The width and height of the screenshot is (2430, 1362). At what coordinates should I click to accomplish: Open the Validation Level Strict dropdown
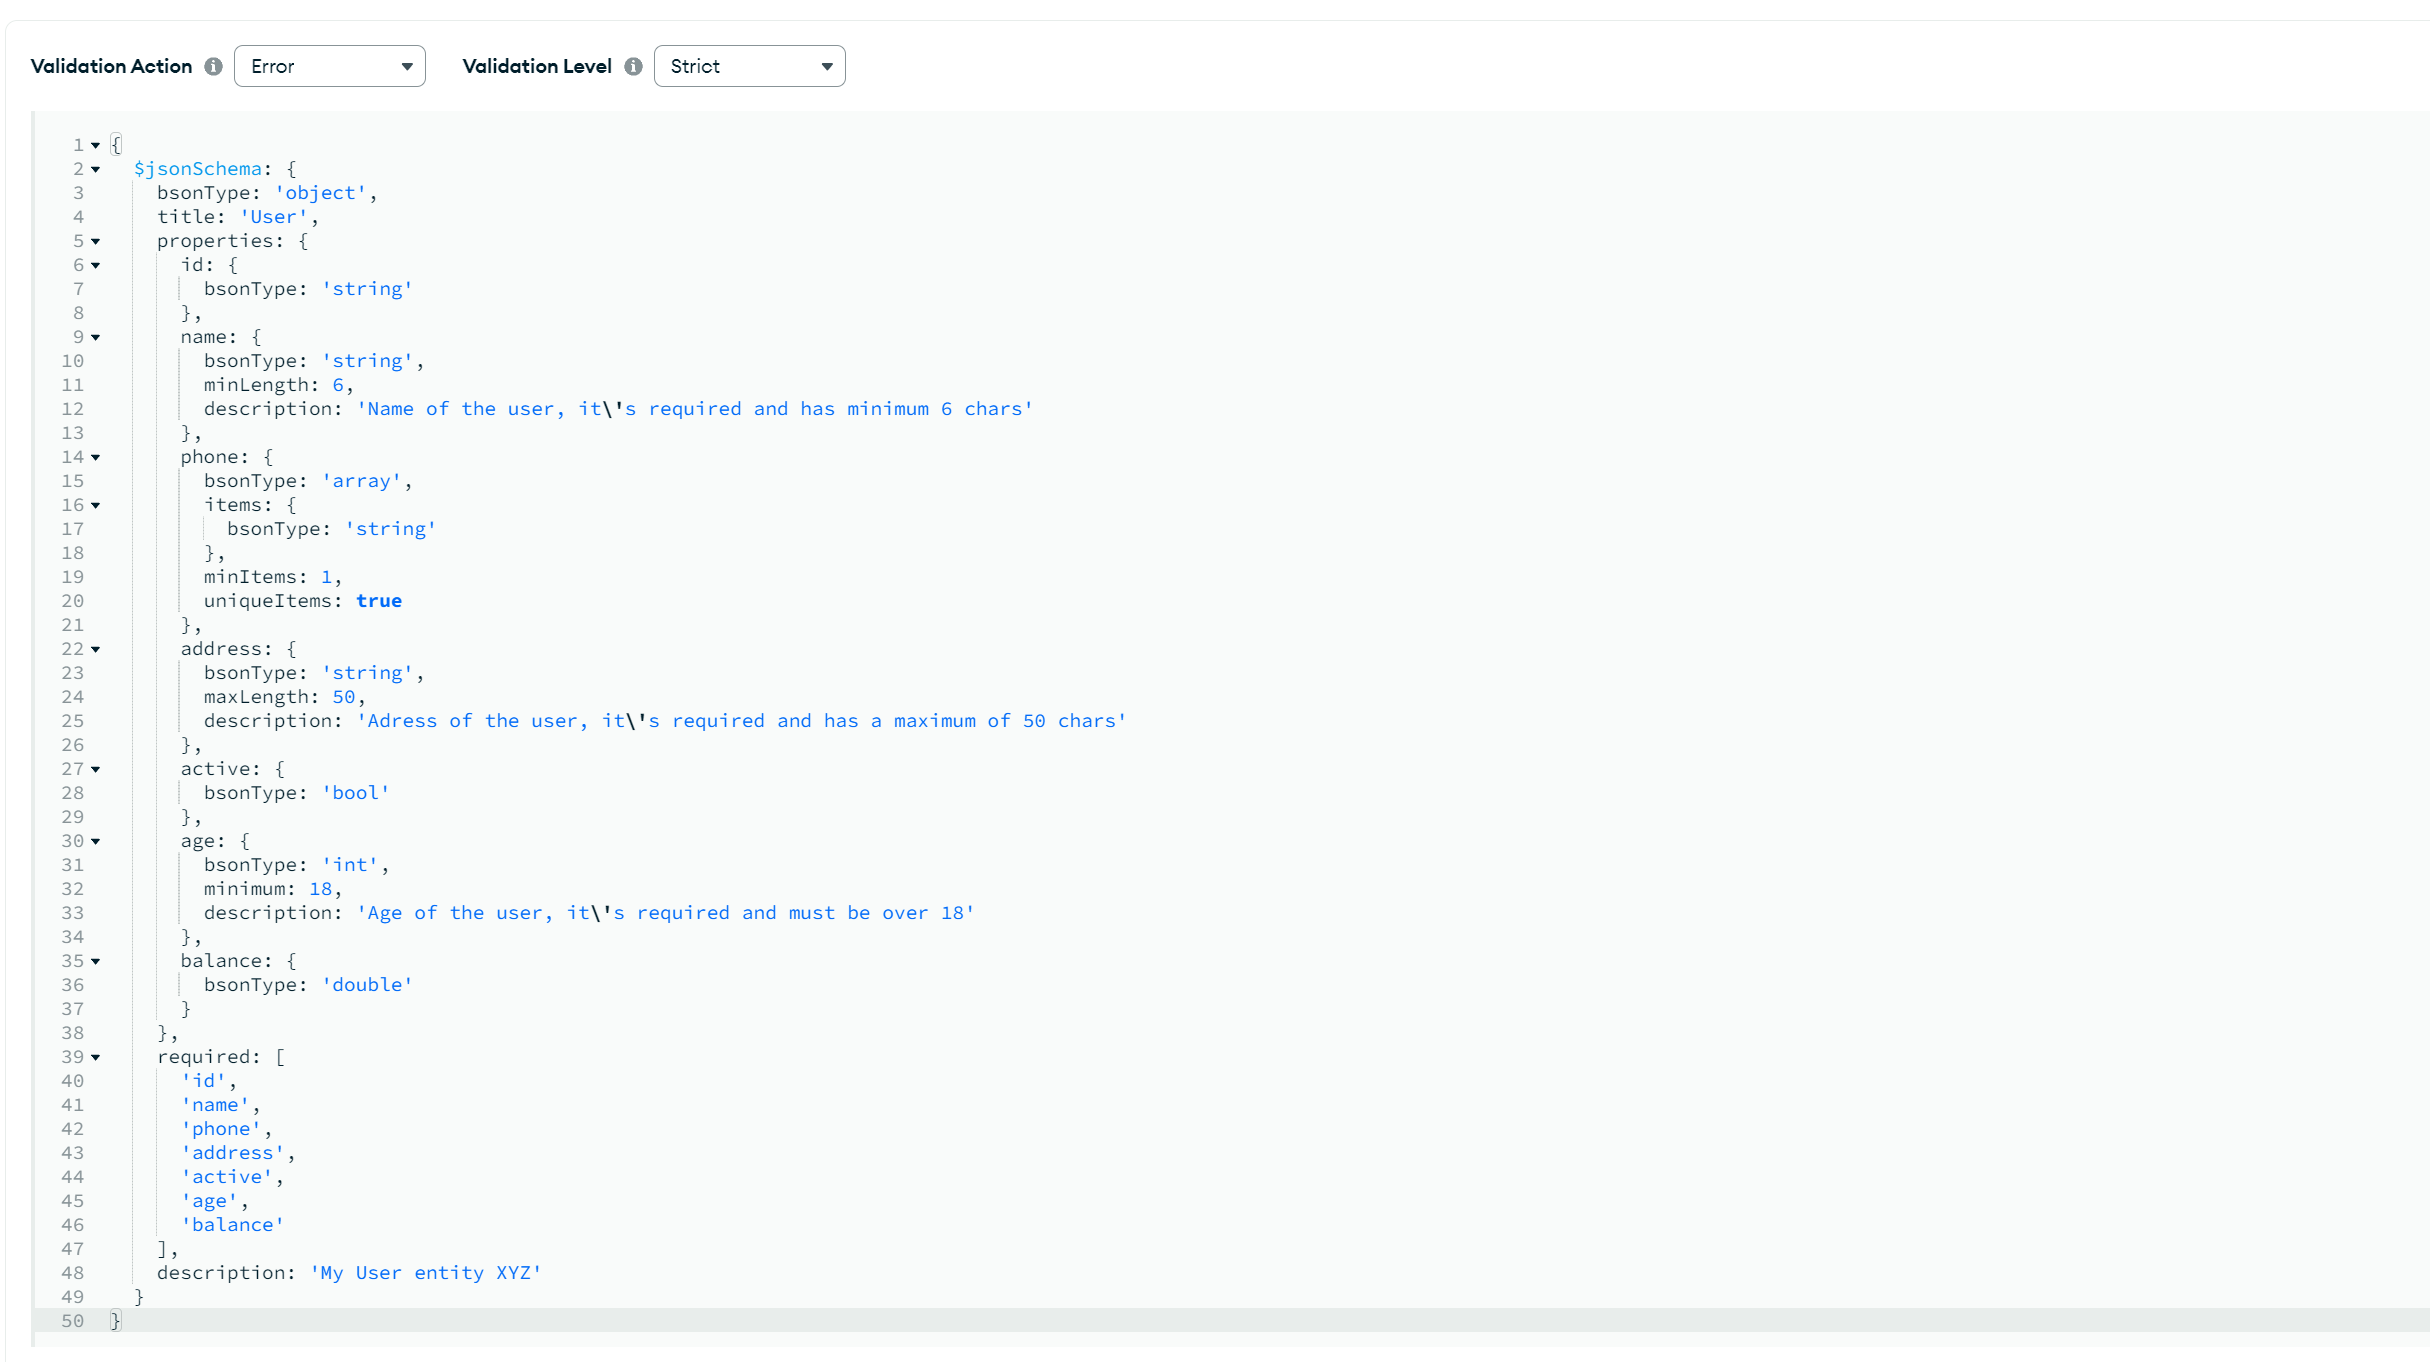pyautogui.click(x=749, y=66)
